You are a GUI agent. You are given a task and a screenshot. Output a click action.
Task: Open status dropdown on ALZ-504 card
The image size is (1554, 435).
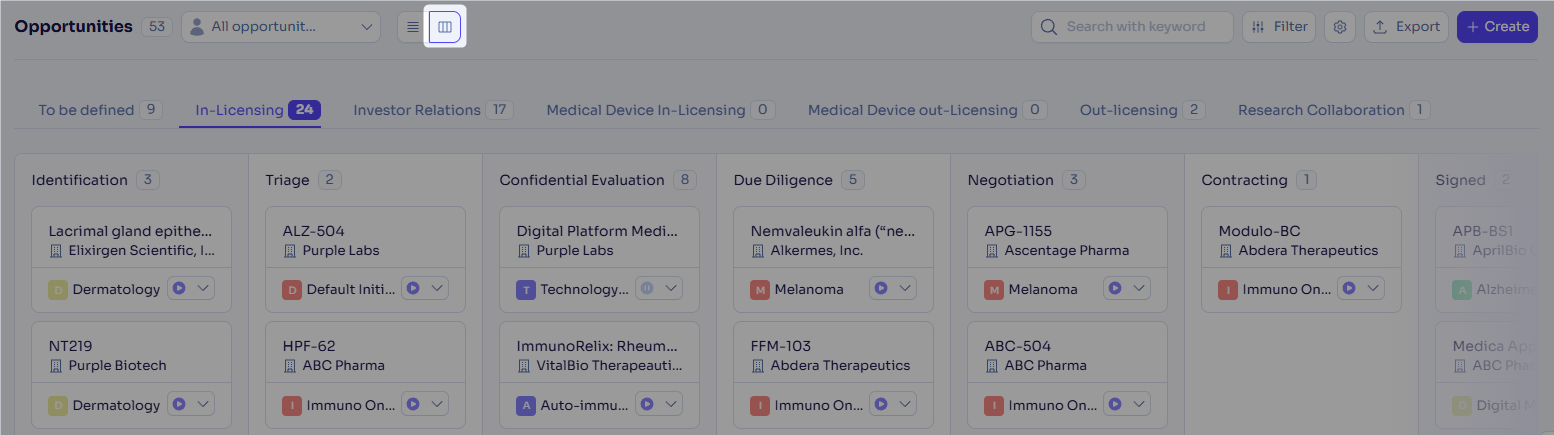(425, 288)
